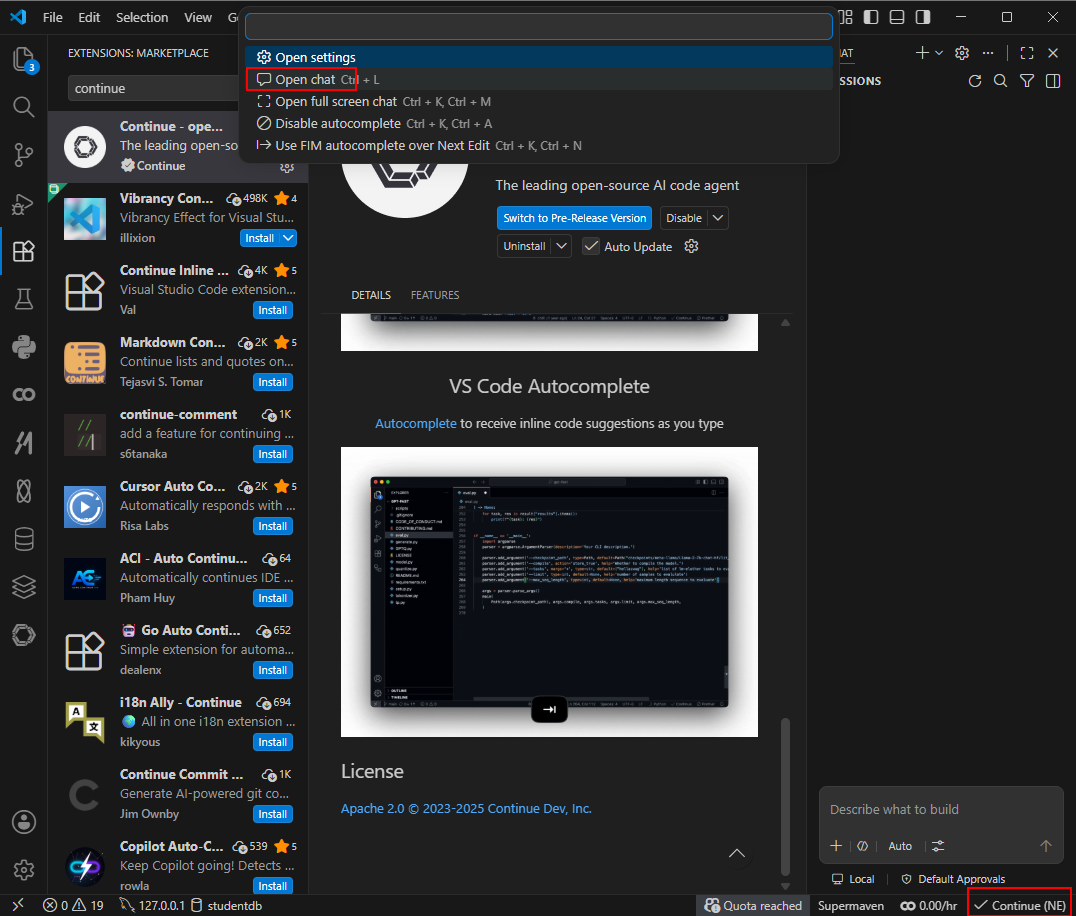This screenshot has width=1076, height=916.
Task: Open the File menu
Action: [52, 17]
